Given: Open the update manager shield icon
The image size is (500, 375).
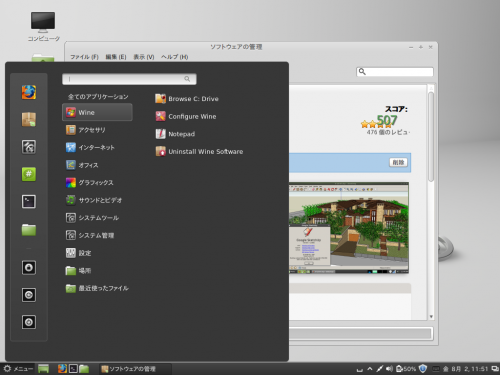Looking at the screenshot, I should click(423, 369).
